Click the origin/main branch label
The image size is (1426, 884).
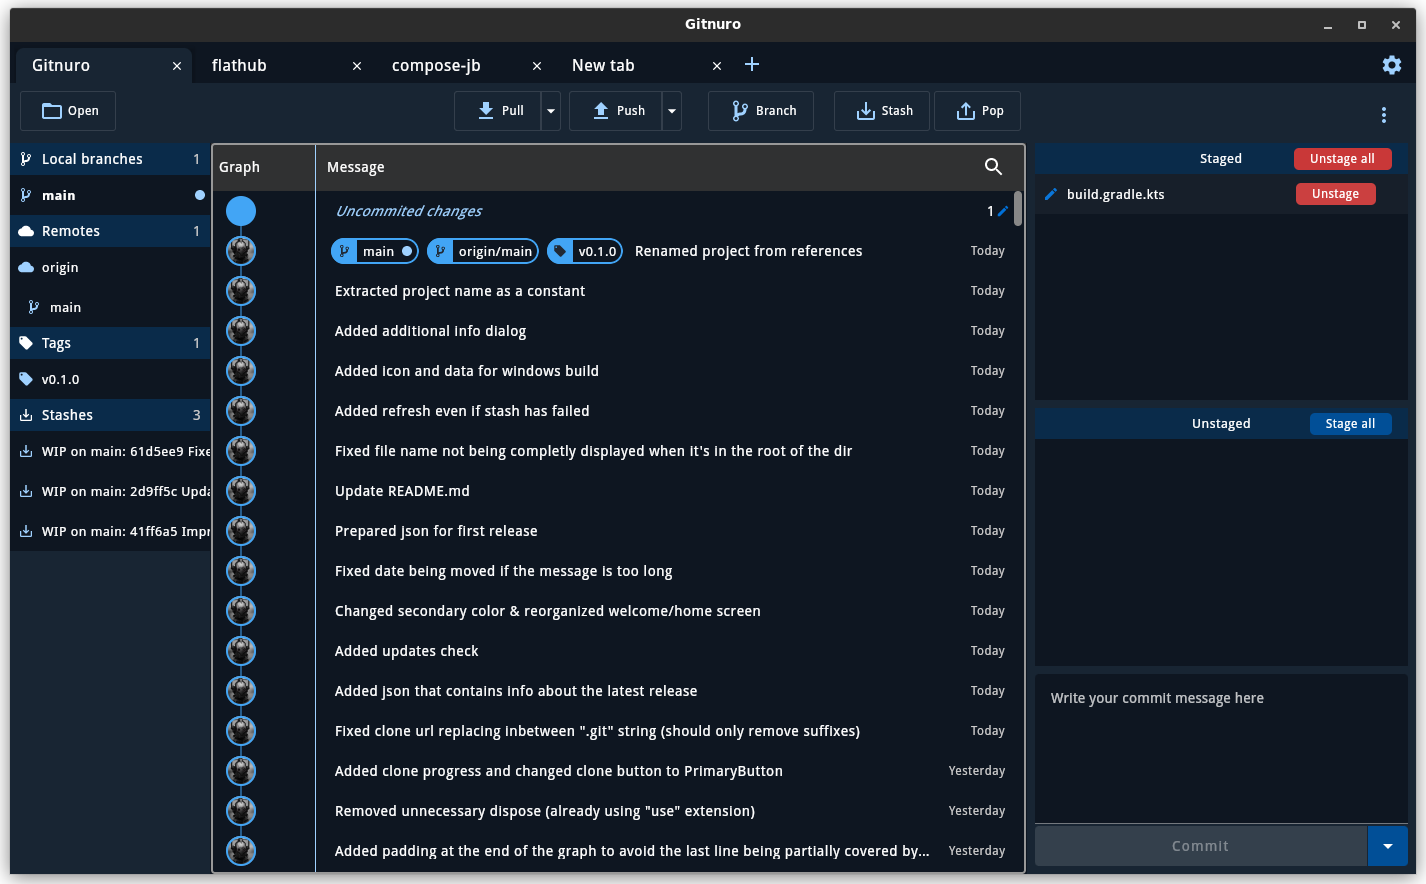tap(483, 251)
